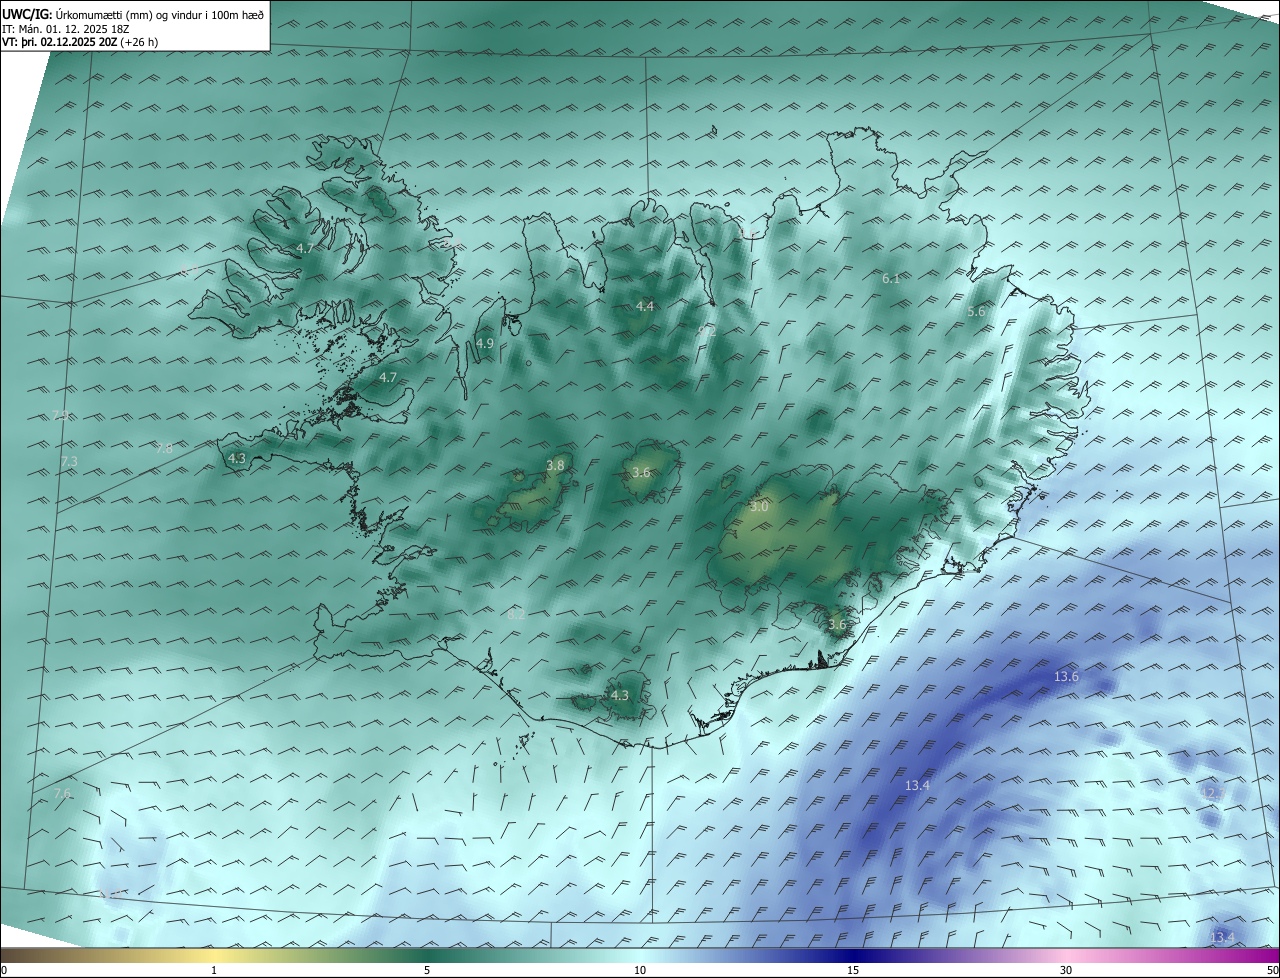1280x978 pixels.
Task: Select the 4.4 value label in north Iceland
Action: pyautogui.click(x=645, y=306)
